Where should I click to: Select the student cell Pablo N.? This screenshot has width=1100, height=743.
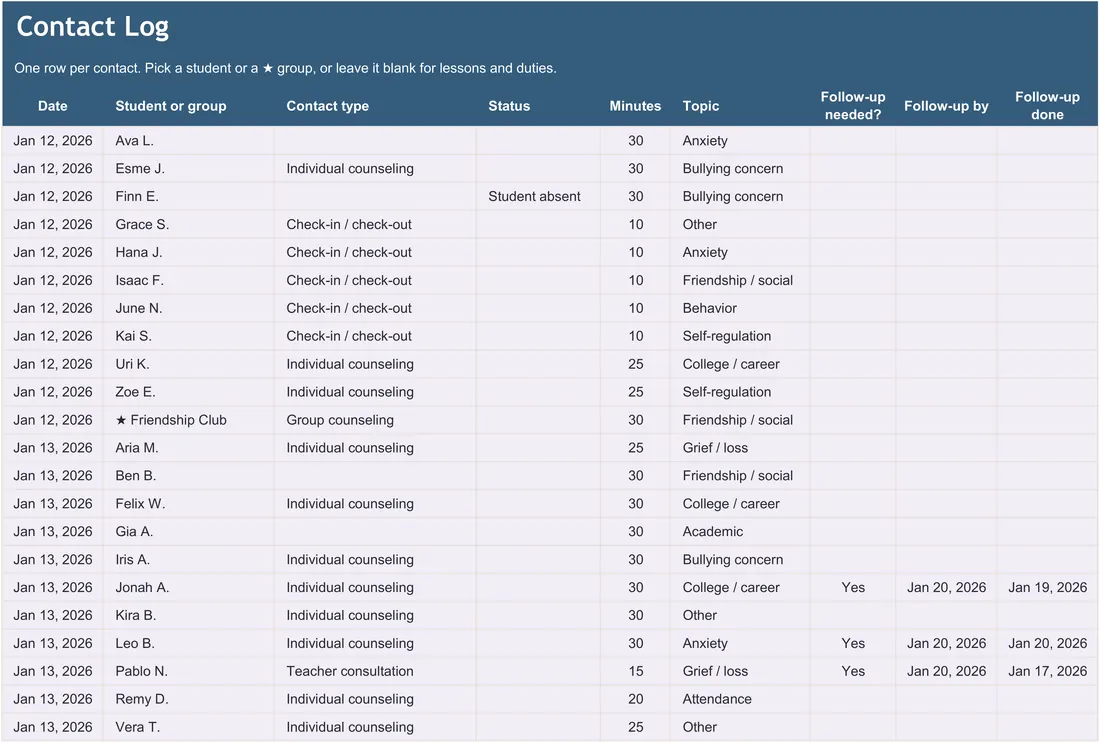pos(188,671)
